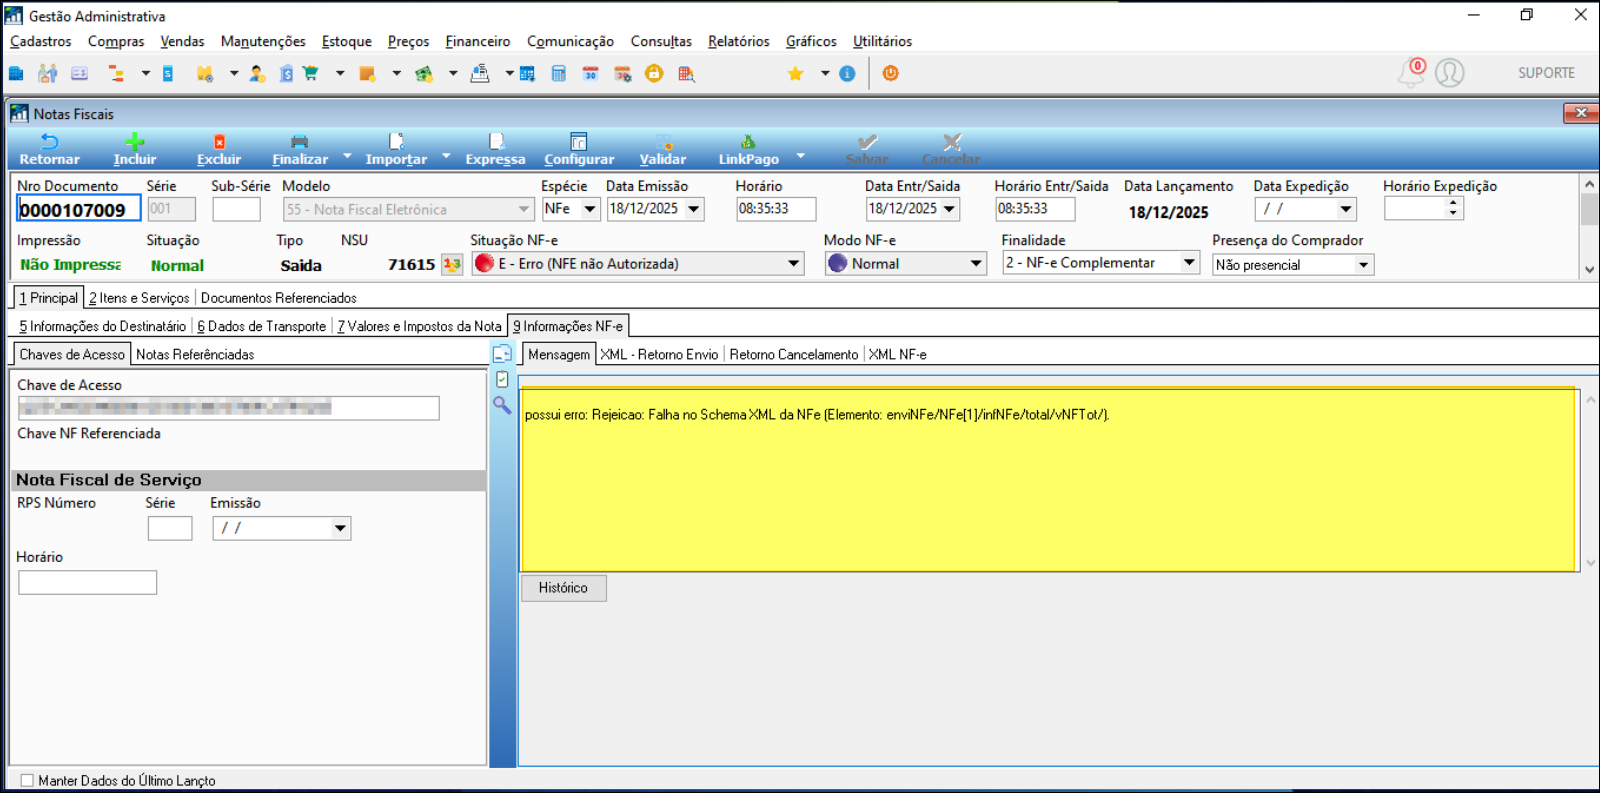Viewport: 1600px width, 793px height.
Task: Click the Validar toolbar icon
Action: (x=663, y=142)
